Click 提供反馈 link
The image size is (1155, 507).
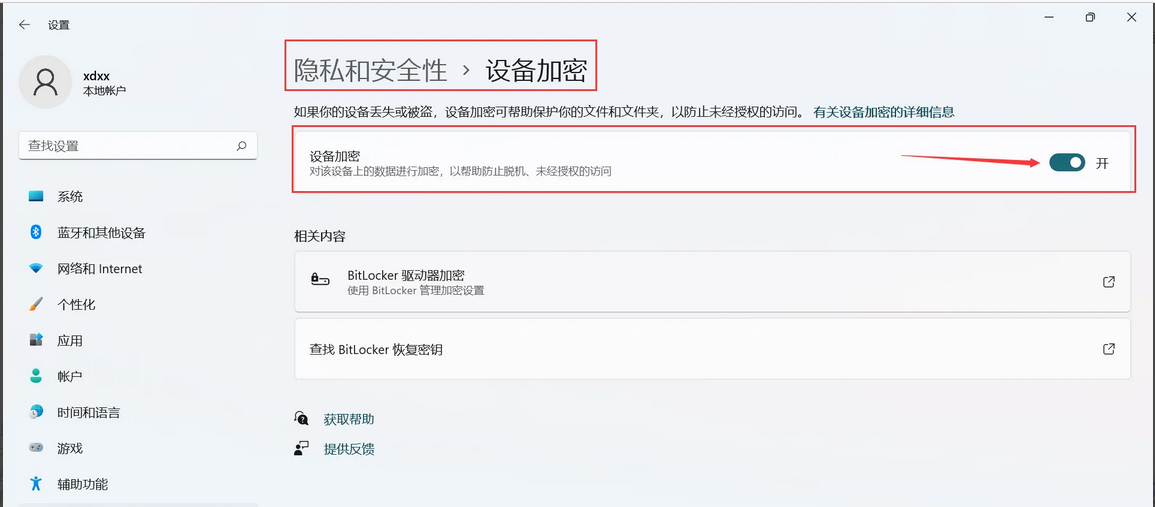[349, 449]
